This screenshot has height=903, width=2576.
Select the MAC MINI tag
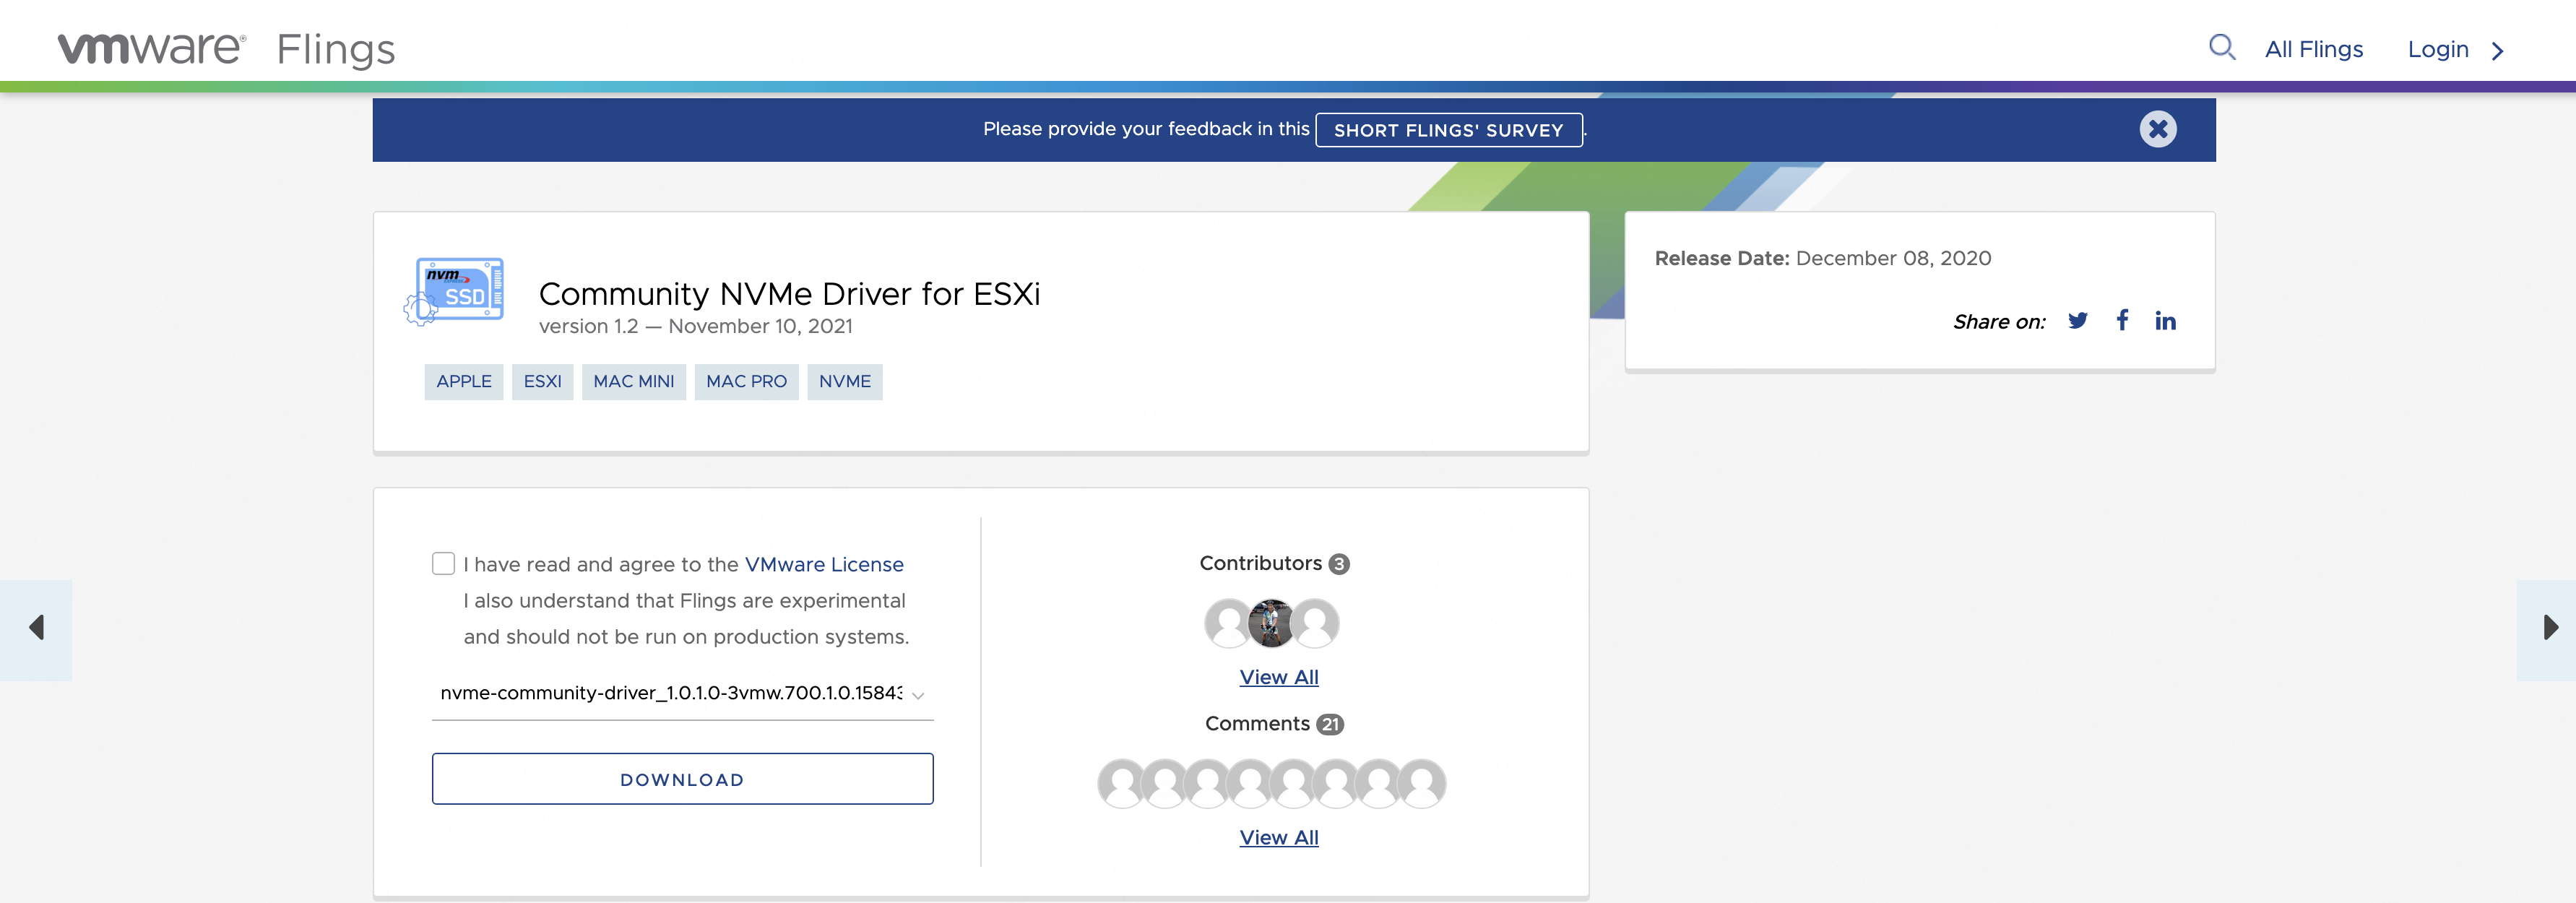click(x=633, y=381)
